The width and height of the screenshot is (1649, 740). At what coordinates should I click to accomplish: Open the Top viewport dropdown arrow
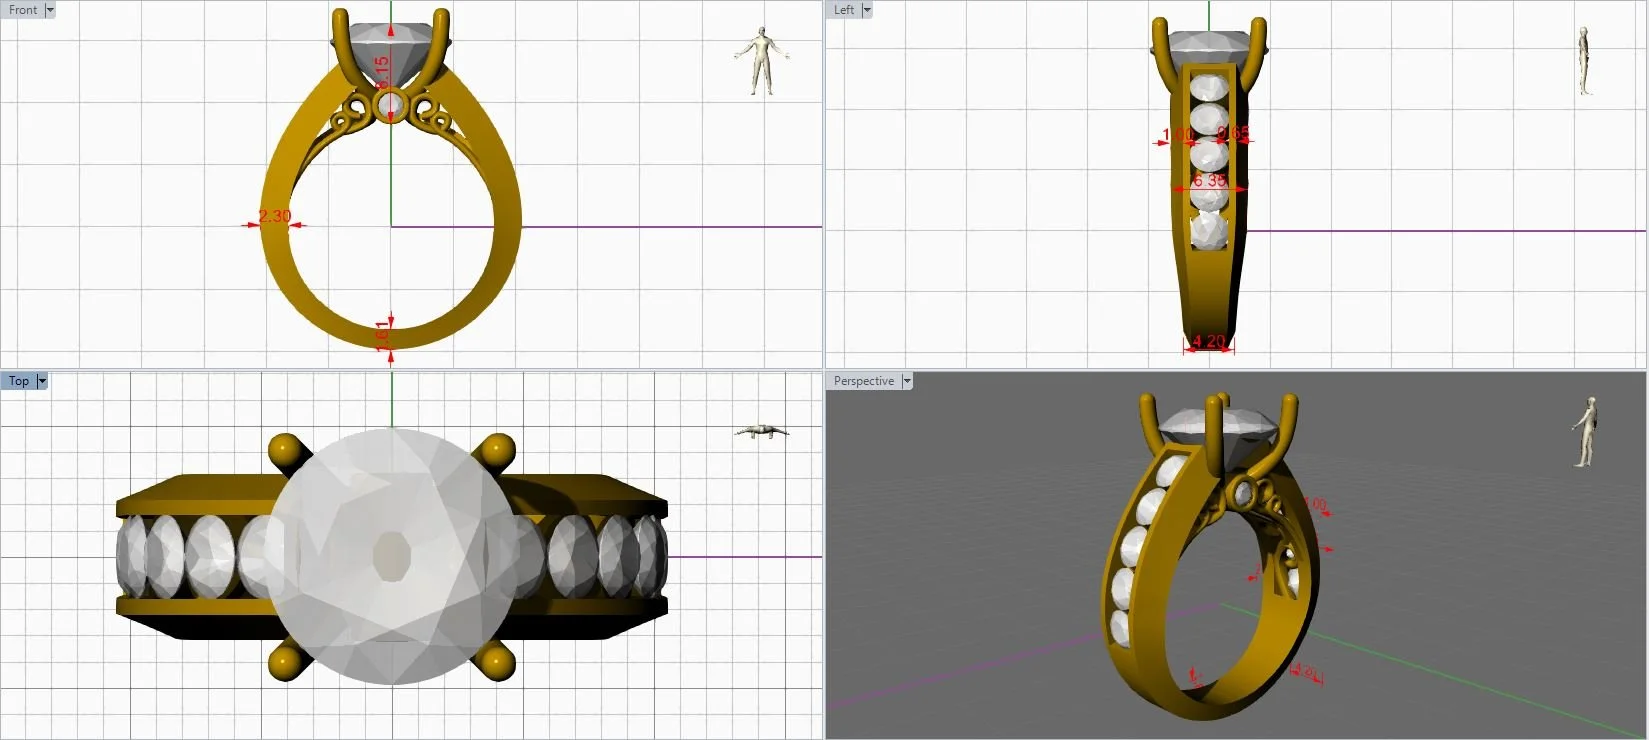coord(42,381)
